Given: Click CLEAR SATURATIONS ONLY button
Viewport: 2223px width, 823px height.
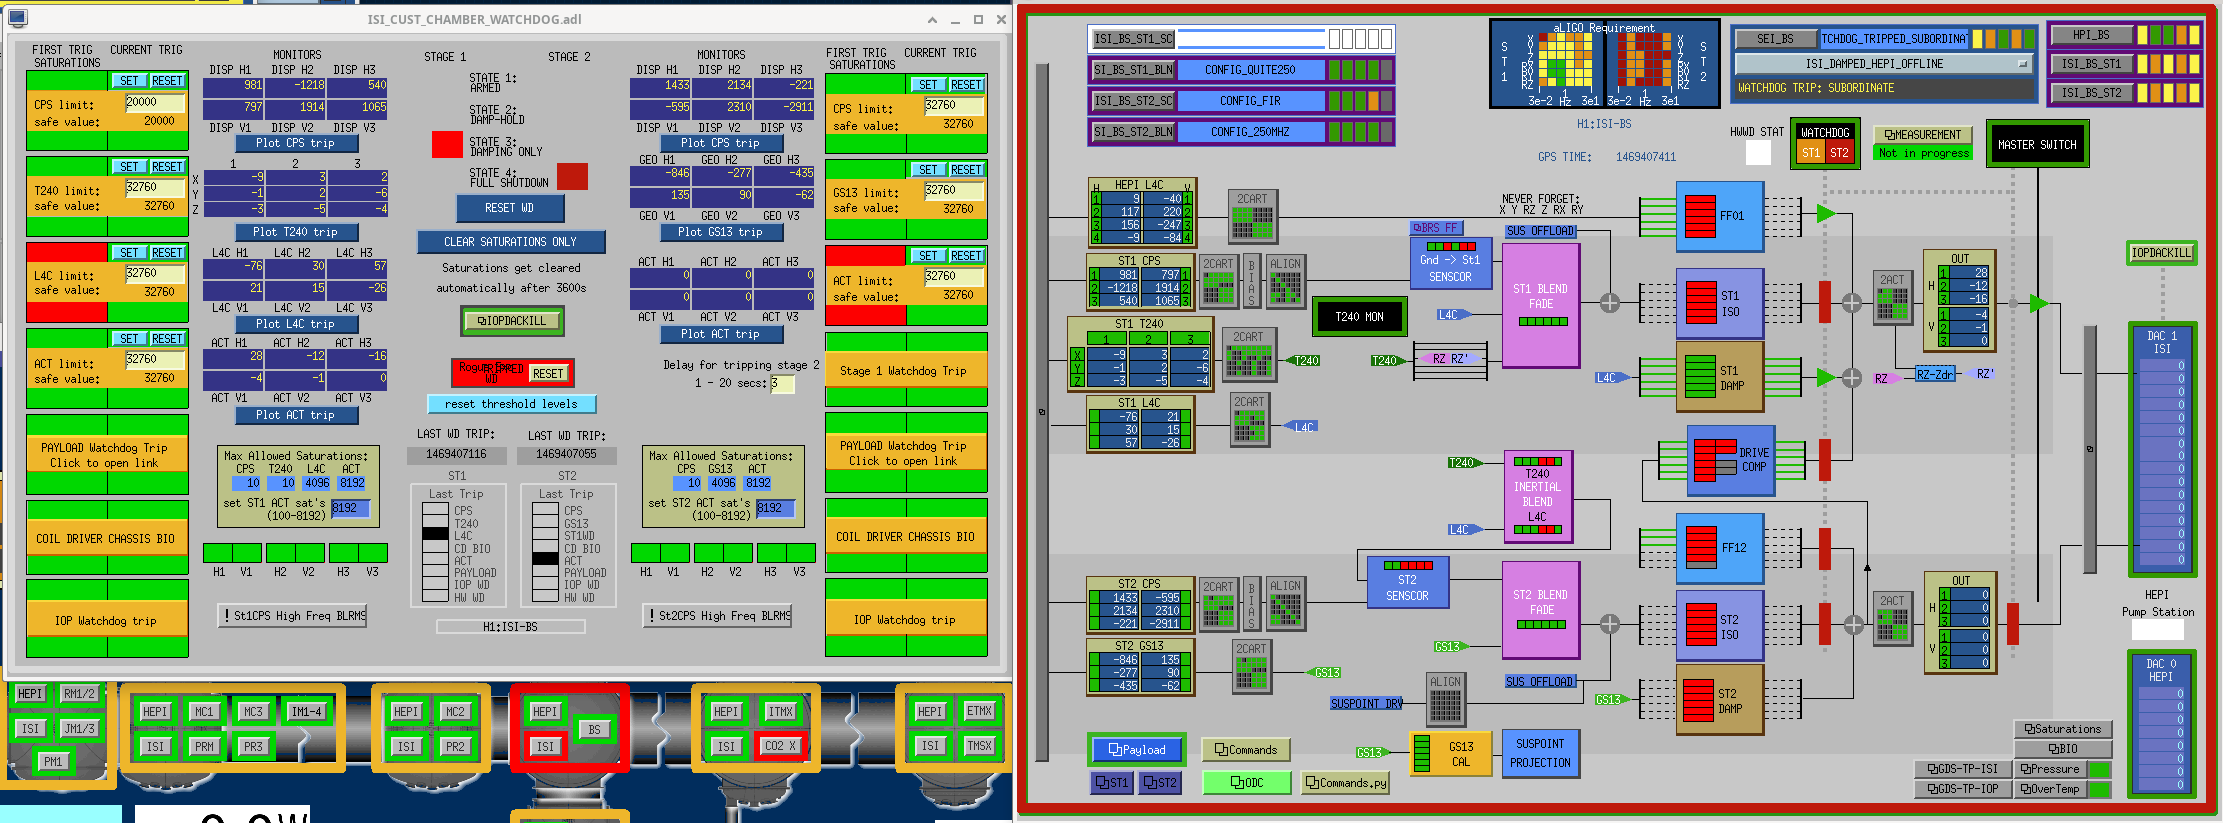Looking at the screenshot, I should (x=511, y=242).
